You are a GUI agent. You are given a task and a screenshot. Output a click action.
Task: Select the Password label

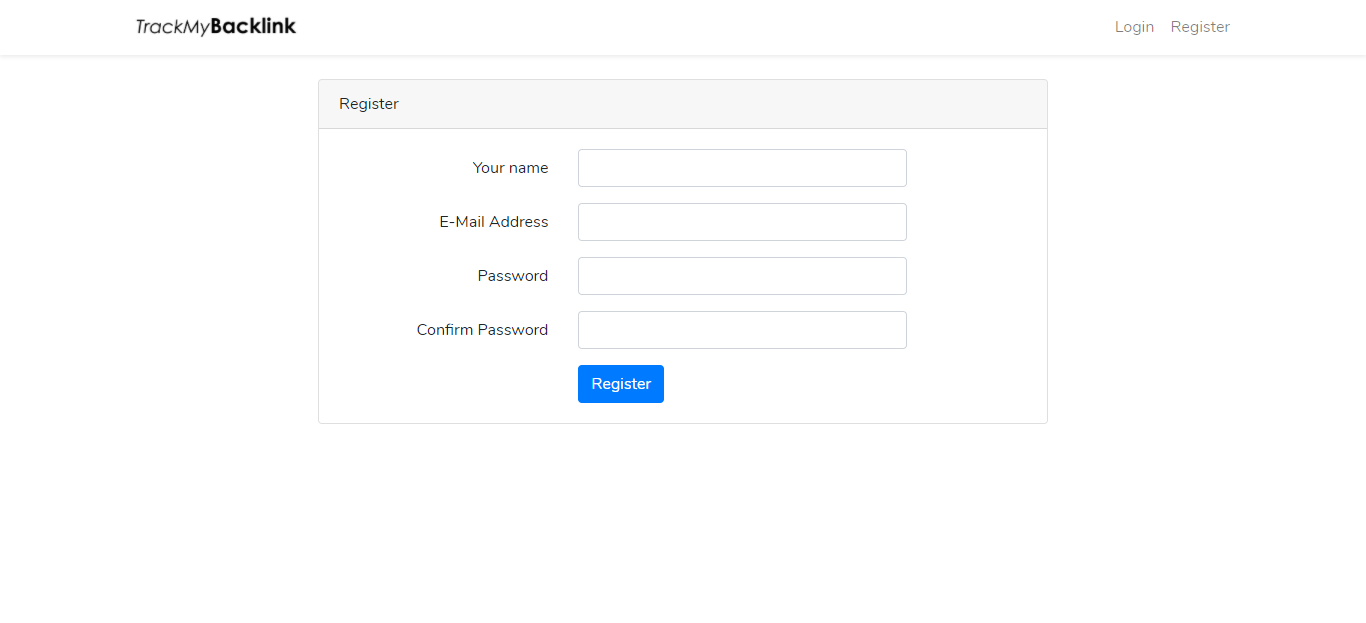tap(512, 276)
